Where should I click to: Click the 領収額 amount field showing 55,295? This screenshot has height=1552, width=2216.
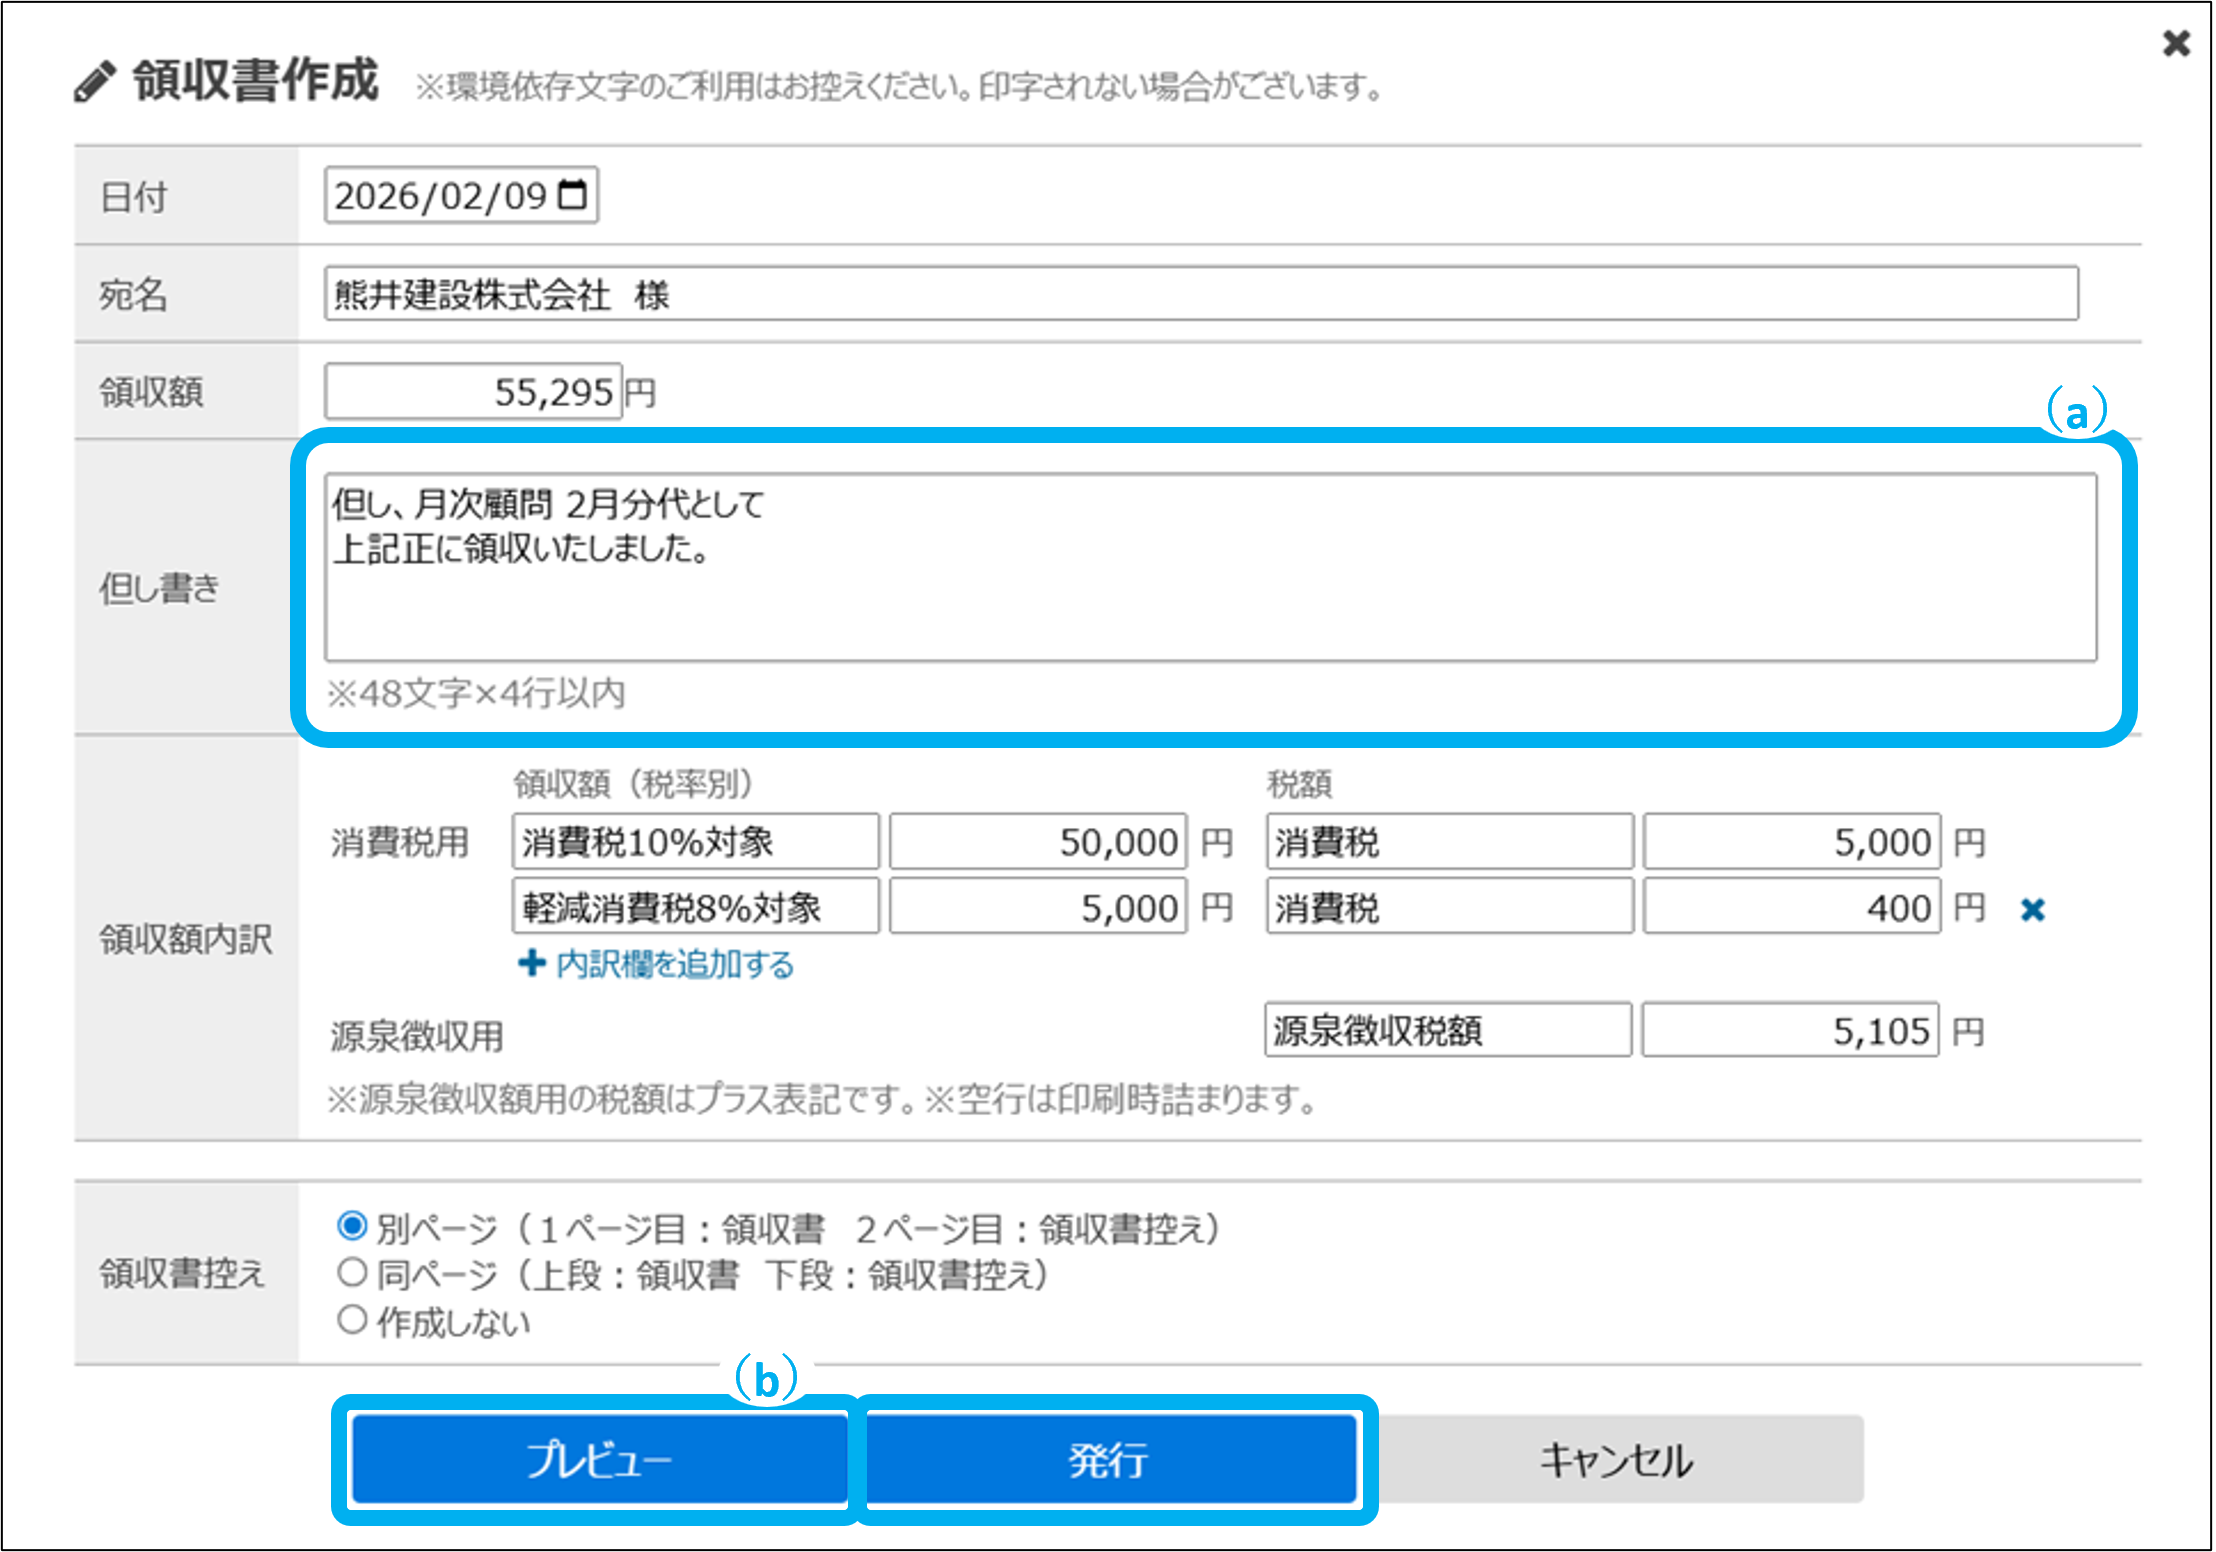pos(473,391)
